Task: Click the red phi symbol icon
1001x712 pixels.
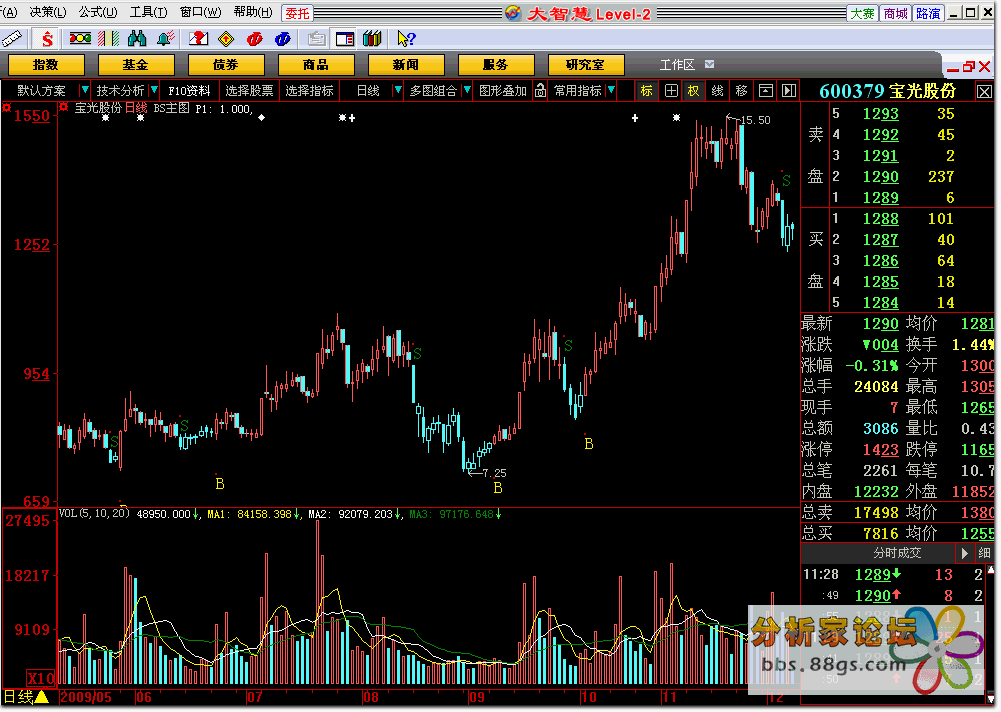Action: [255, 39]
